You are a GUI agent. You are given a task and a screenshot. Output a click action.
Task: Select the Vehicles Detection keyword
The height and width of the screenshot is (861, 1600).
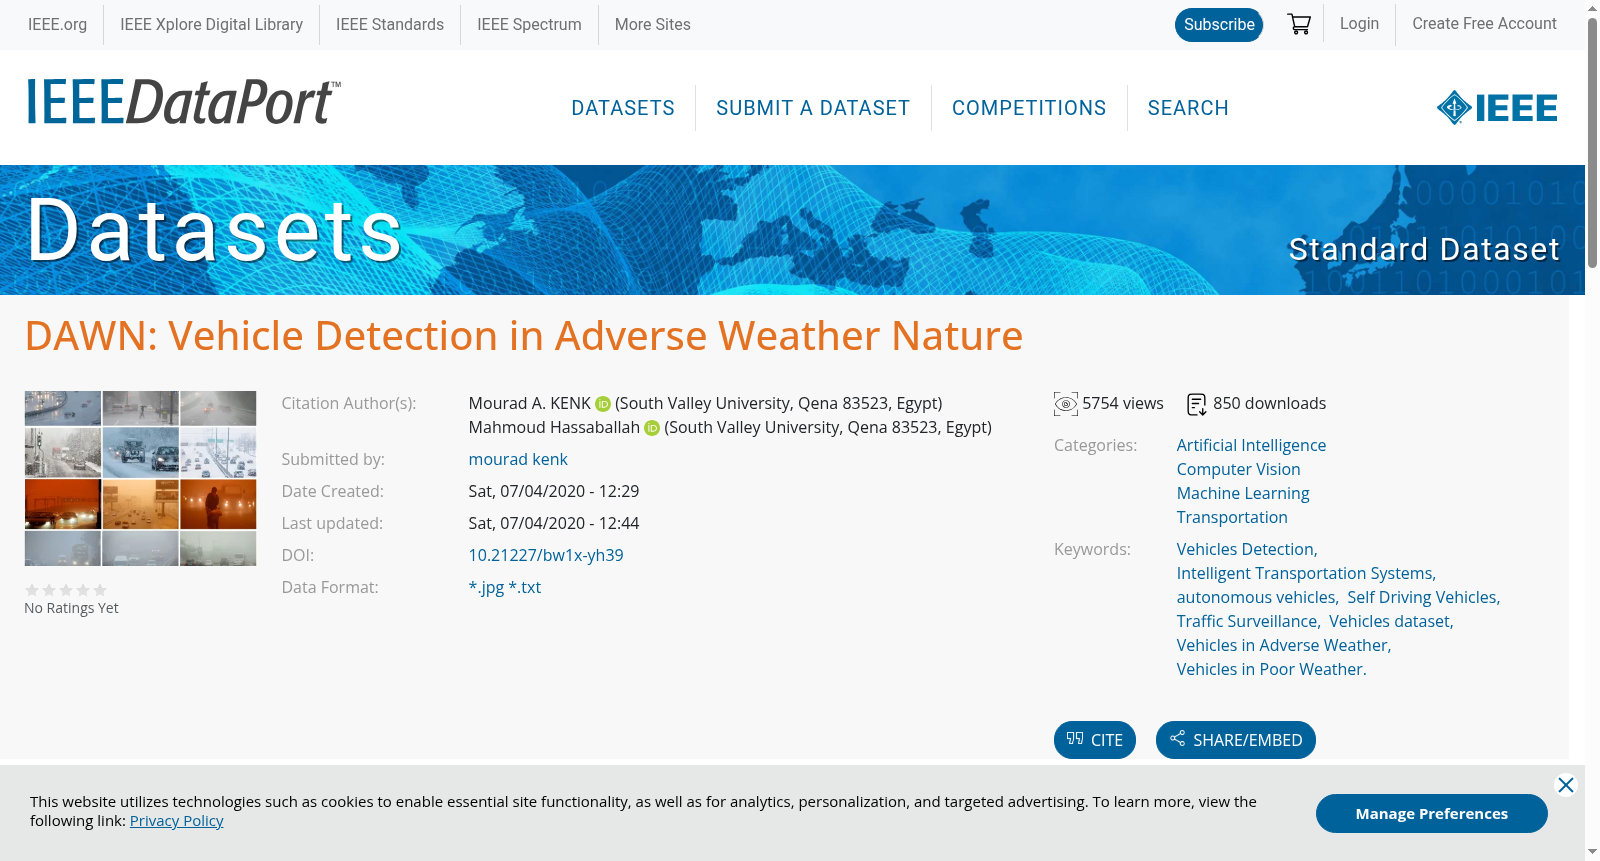point(1246,550)
